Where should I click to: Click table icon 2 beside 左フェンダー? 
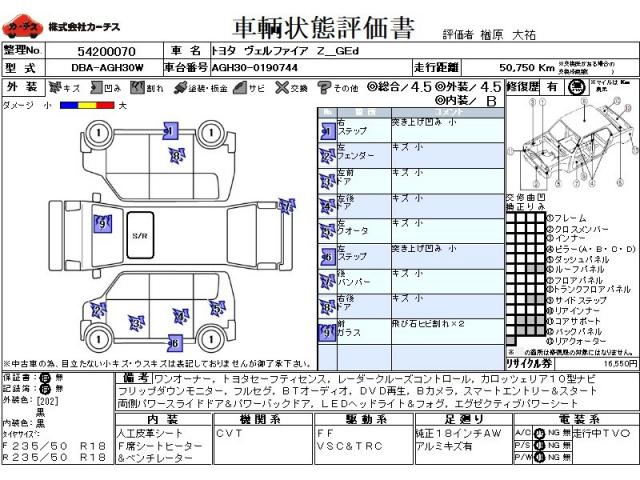[327, 156]
